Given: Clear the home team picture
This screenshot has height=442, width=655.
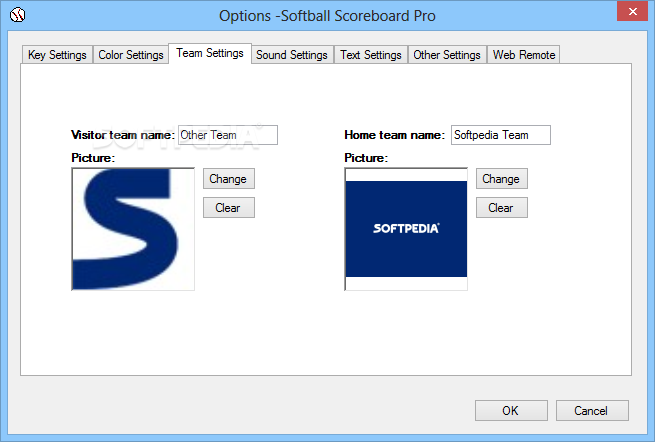Looking at the screenshot, I should [501, 208].
